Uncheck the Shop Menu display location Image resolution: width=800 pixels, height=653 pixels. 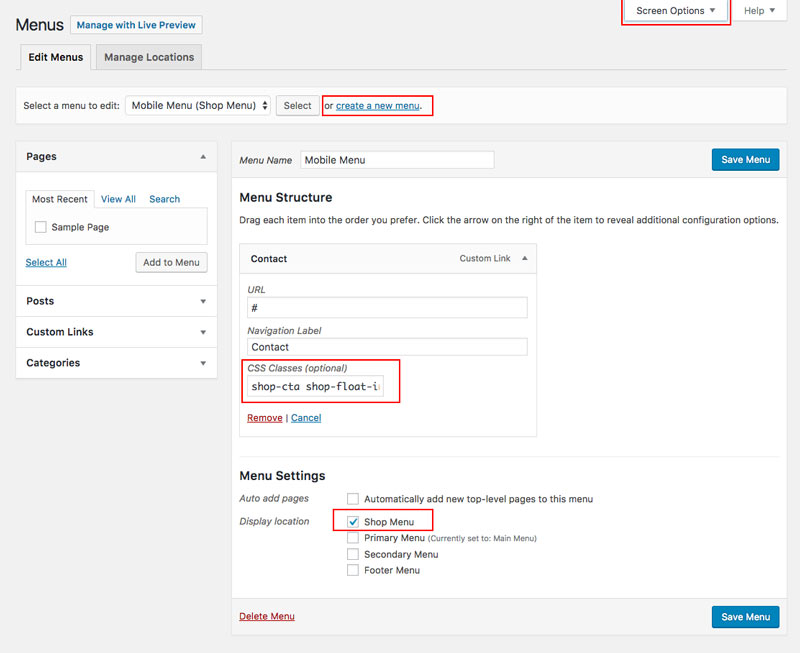pyautogui.click(x=353, y=522)
